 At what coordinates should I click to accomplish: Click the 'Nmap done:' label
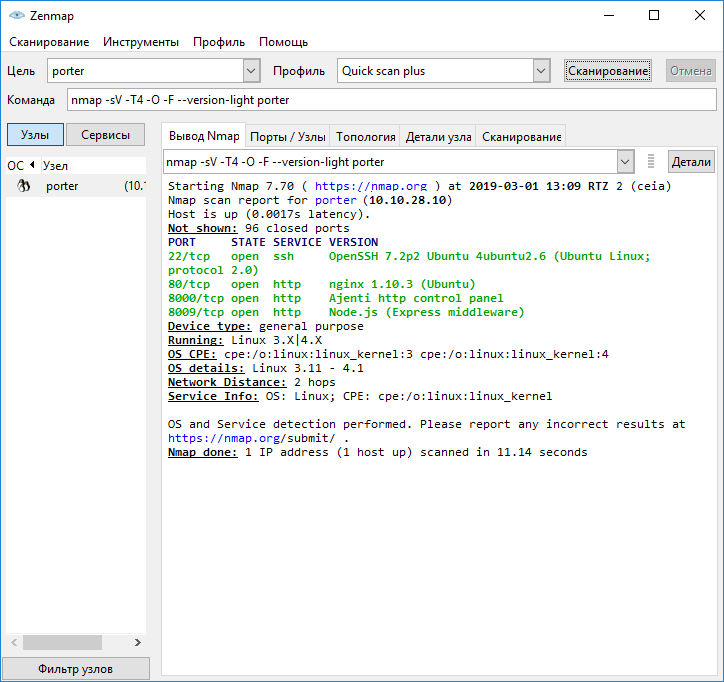203,452
